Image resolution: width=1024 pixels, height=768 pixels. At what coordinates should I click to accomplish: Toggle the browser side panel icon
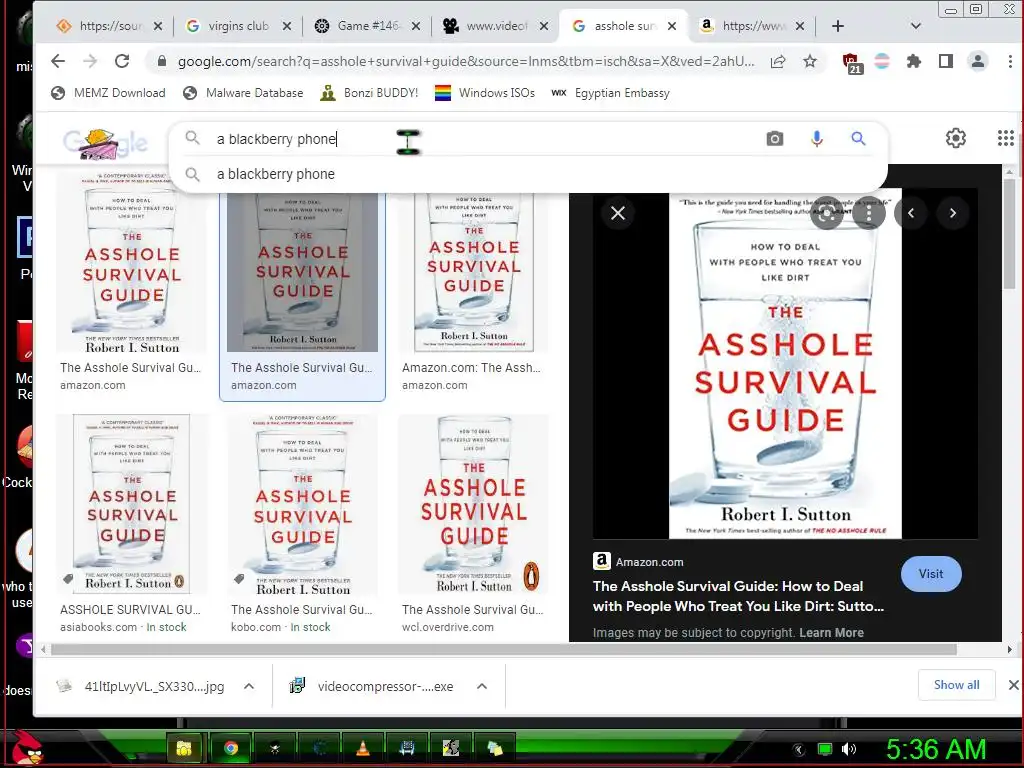tap(946, 61)
